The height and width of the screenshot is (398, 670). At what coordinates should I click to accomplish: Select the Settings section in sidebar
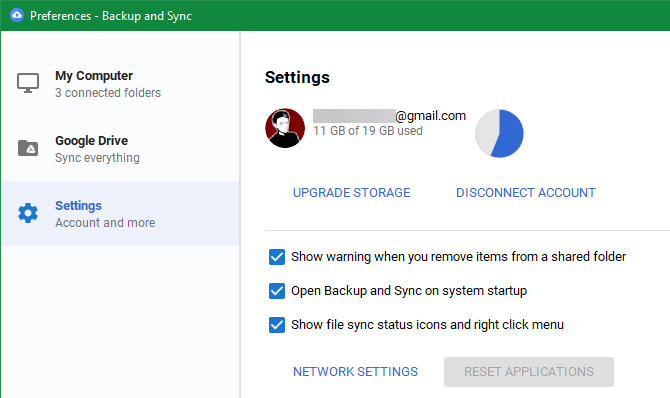(120, 213)
